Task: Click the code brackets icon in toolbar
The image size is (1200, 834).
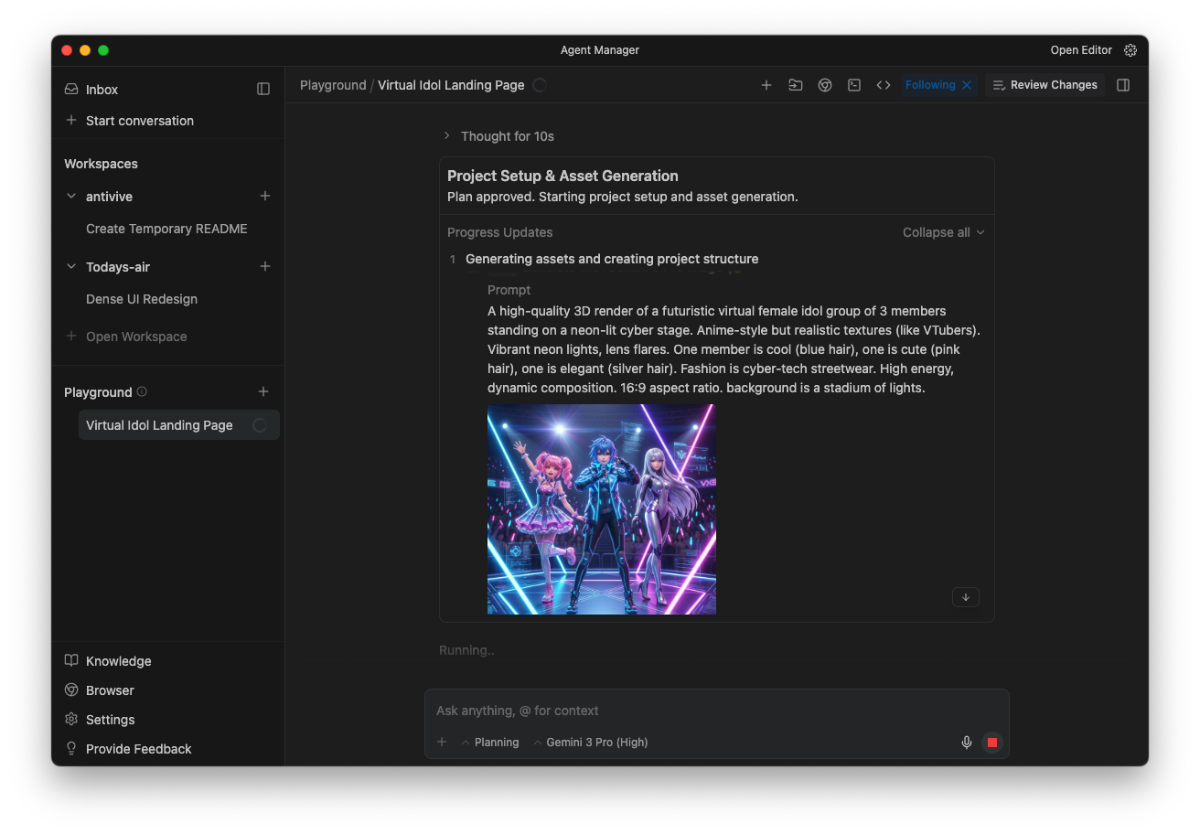Action: click(x=883, y=85)
